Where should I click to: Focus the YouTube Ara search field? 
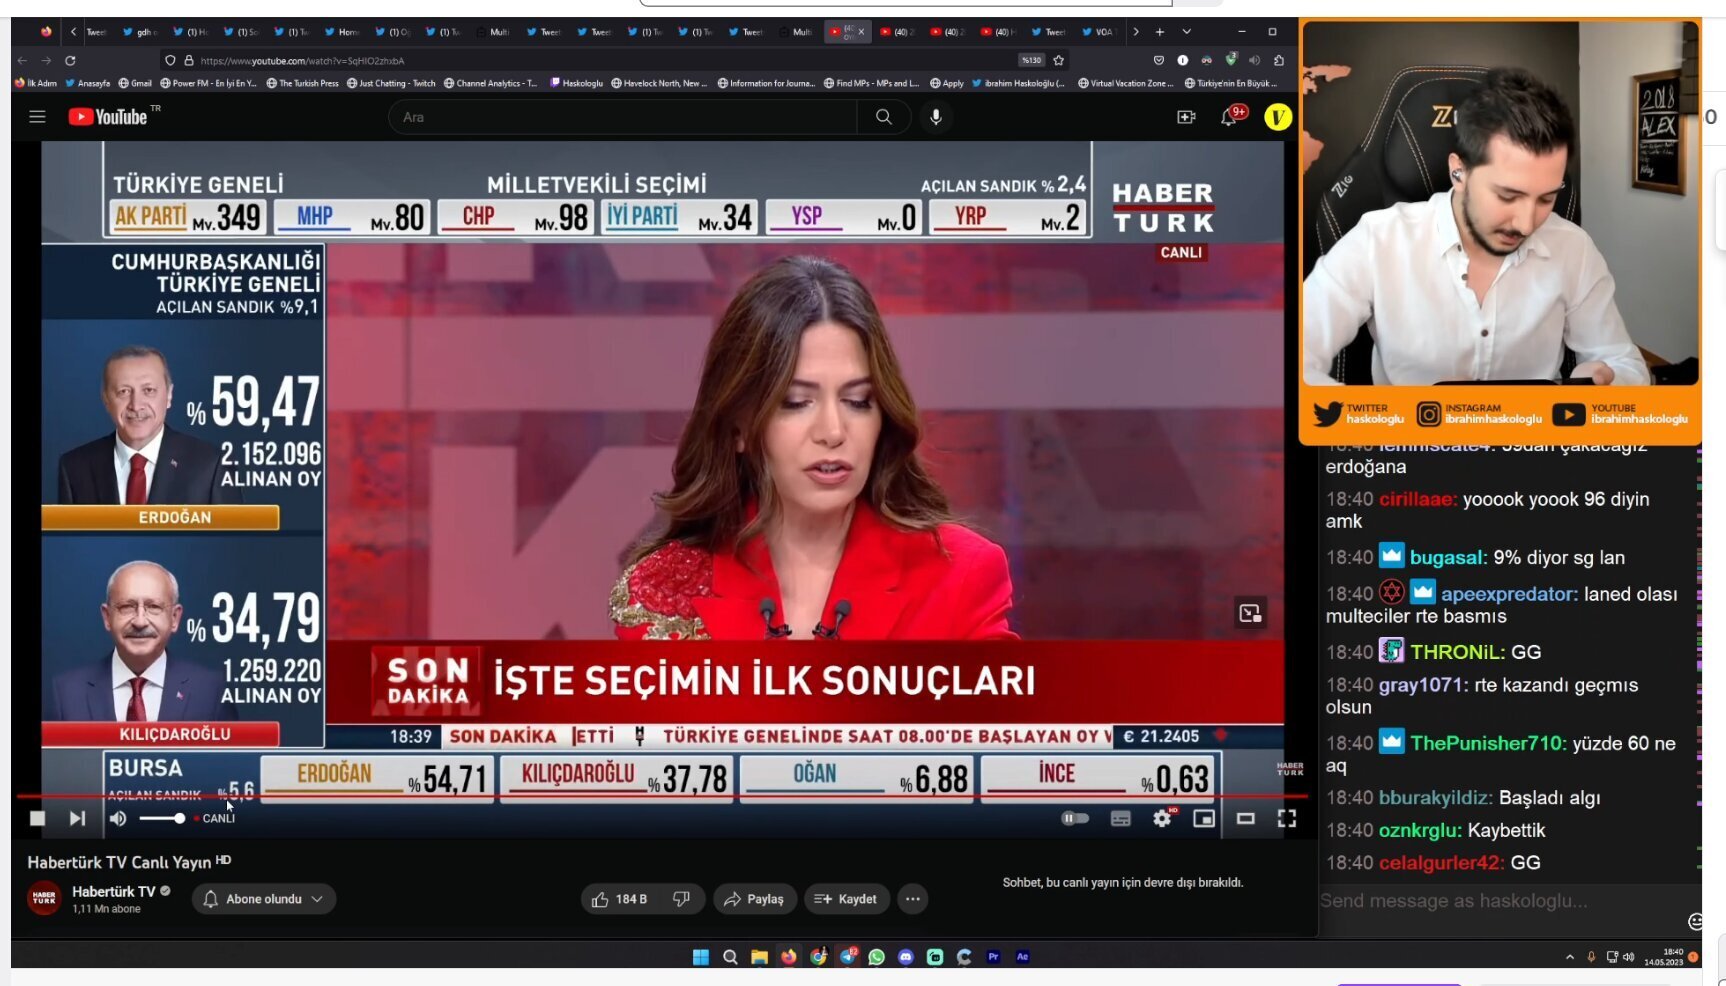[622, 117]
